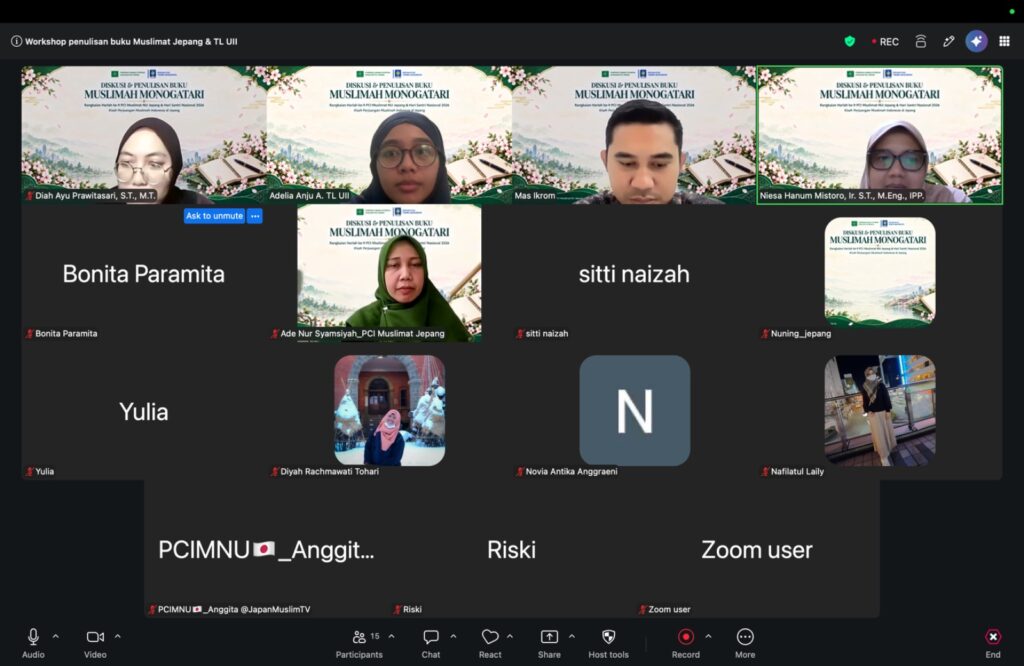Image resolution: width=1024 pixels, height=666 pixels.
Task: Expand the Video options arrow
Action: point(118,636)
